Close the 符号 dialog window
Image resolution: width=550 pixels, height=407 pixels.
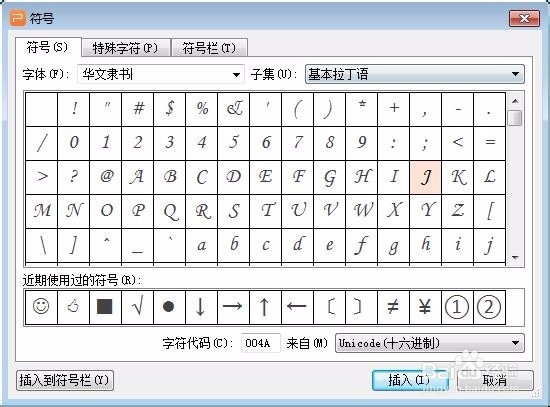524,18
